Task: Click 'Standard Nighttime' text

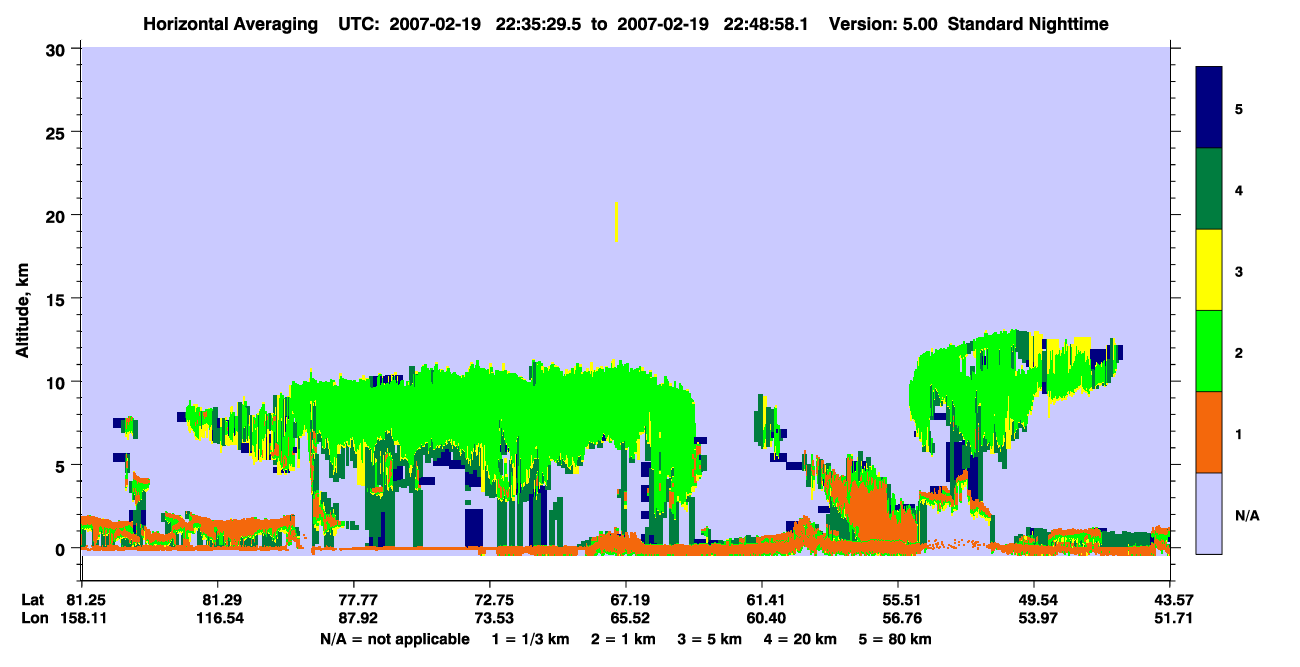Action: pyautogui.click(x=1028, y=23)
